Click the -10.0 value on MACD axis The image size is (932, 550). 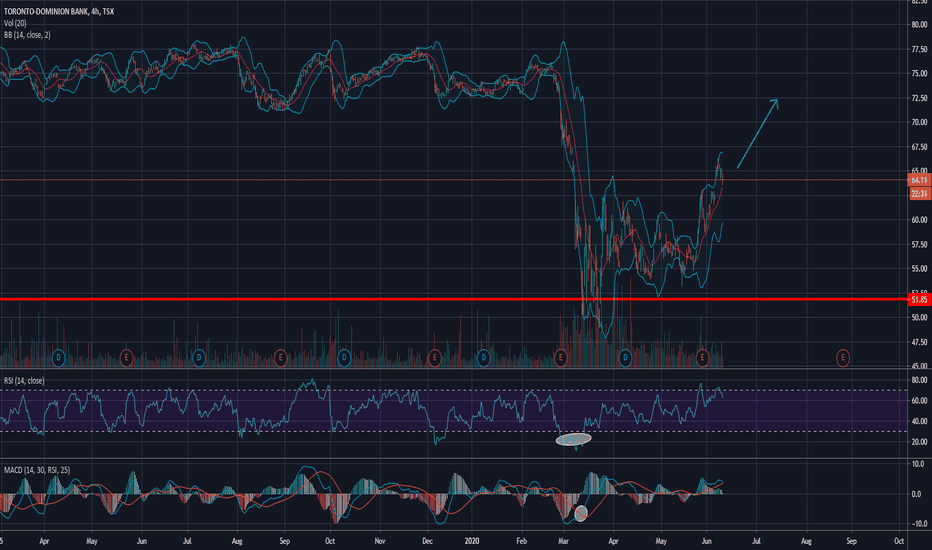pyautogui.click(x=919, y=524)
